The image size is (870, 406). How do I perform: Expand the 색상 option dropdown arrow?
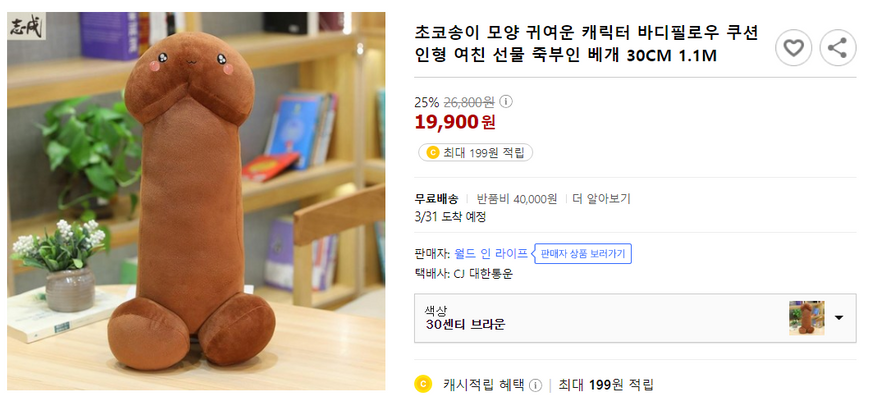[x=838, y=318]
